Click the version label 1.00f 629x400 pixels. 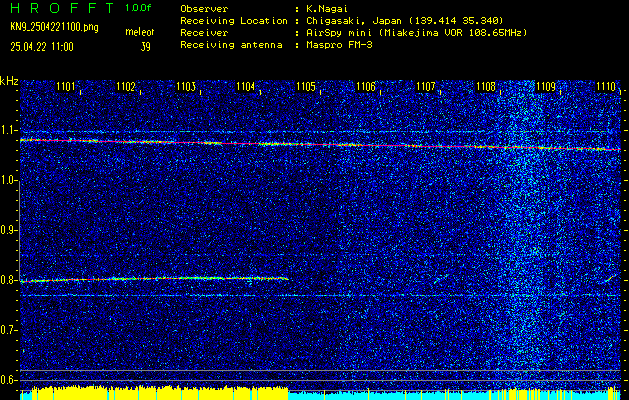click(138, 8)
